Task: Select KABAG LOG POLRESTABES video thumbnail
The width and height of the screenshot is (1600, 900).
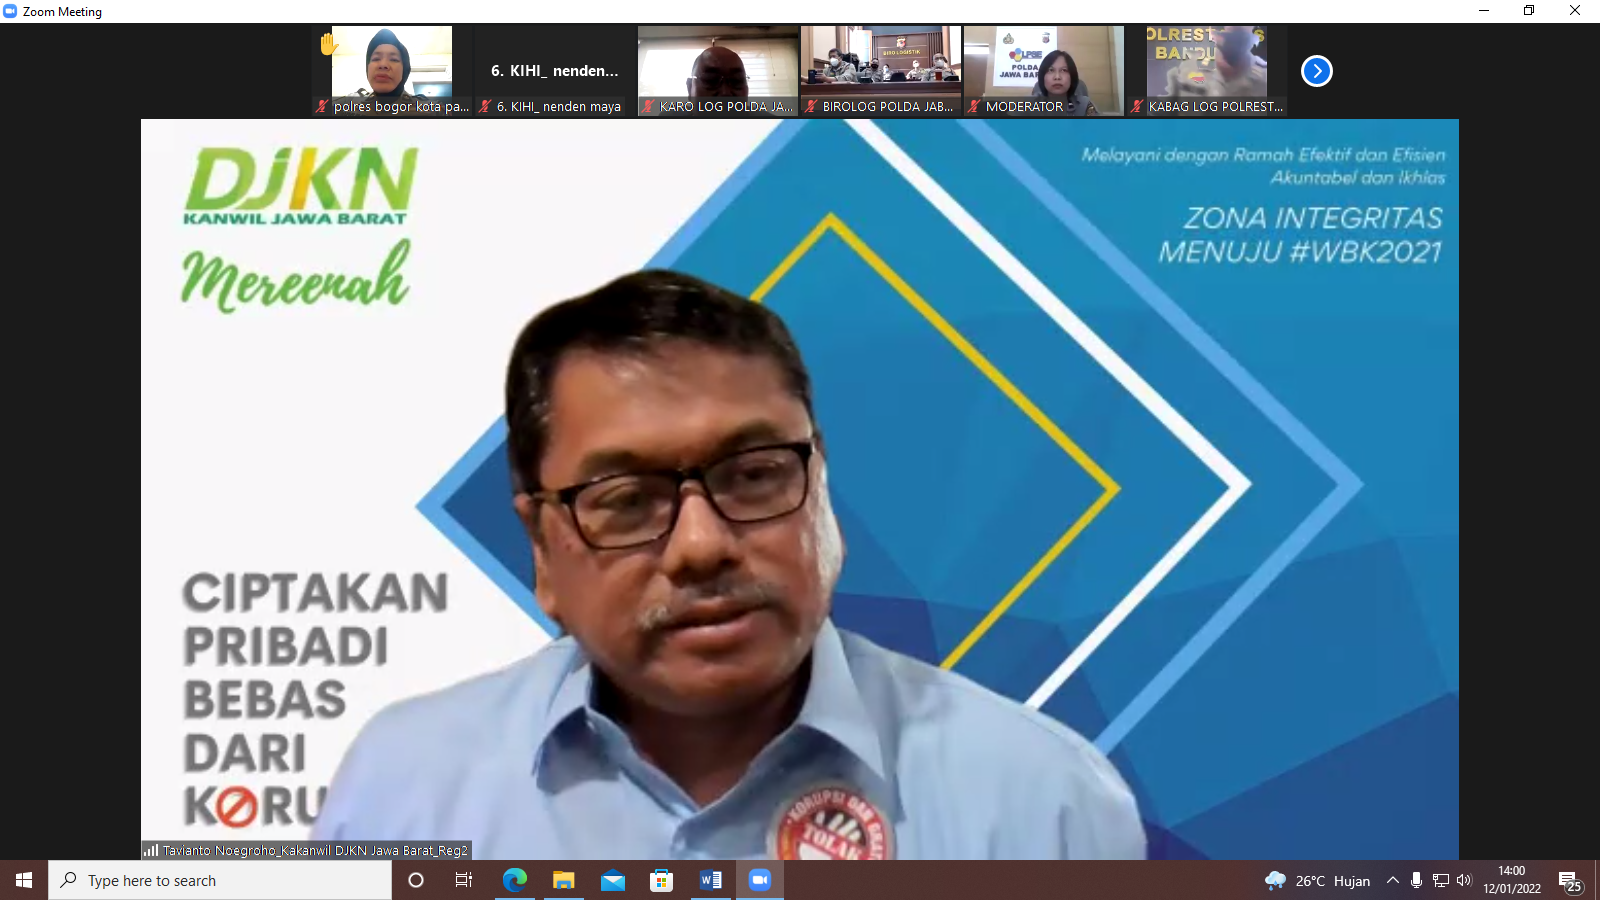Action: 1206,64
